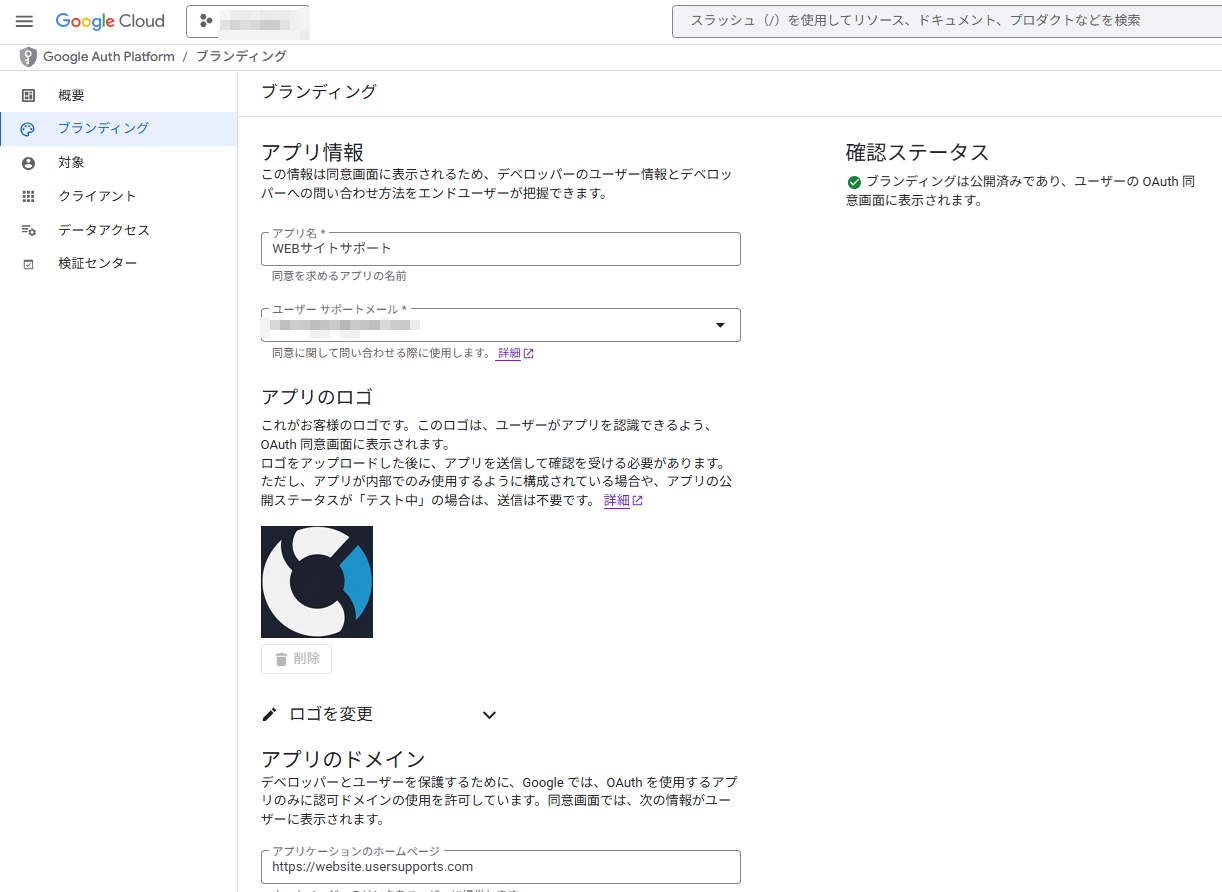Screen dimensions: 1222x892
Task: Click the ブランディング page title
Action: pyautogui.click(x=319, y=92)
